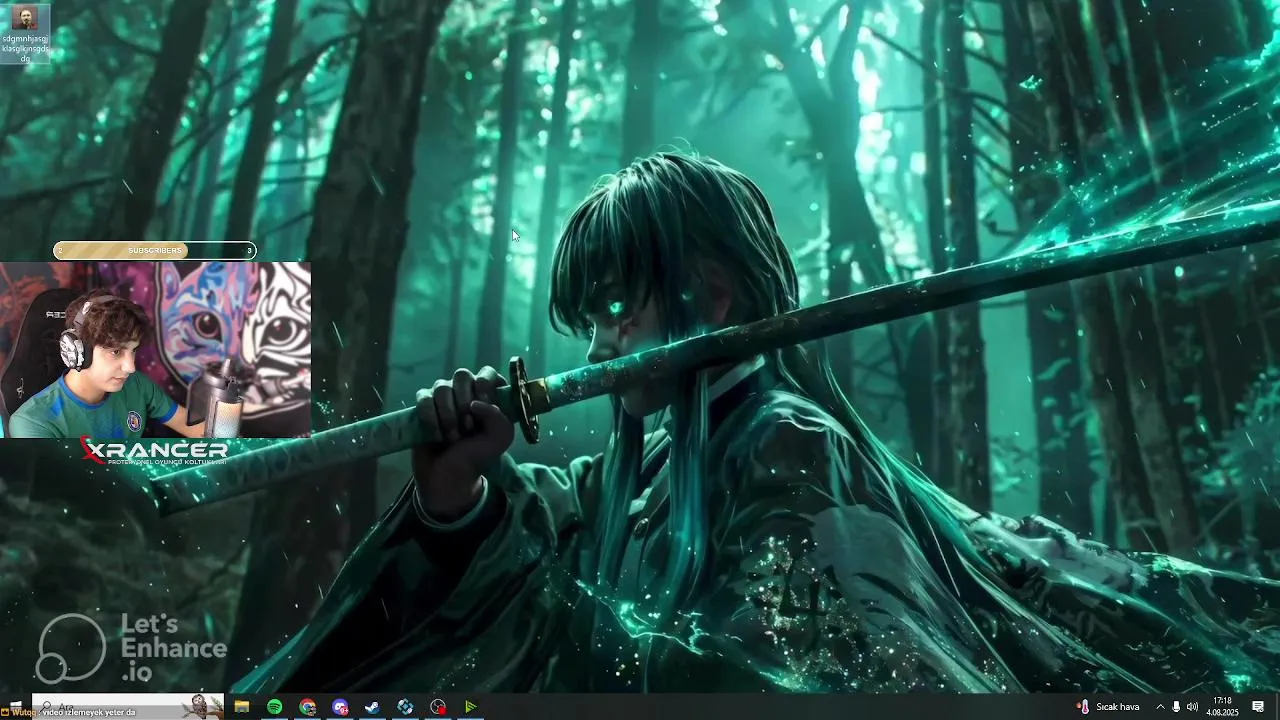This screenshot has width=1280, height=720.
Task: Open Steam from the taskbar
Action: click(372, 706)
